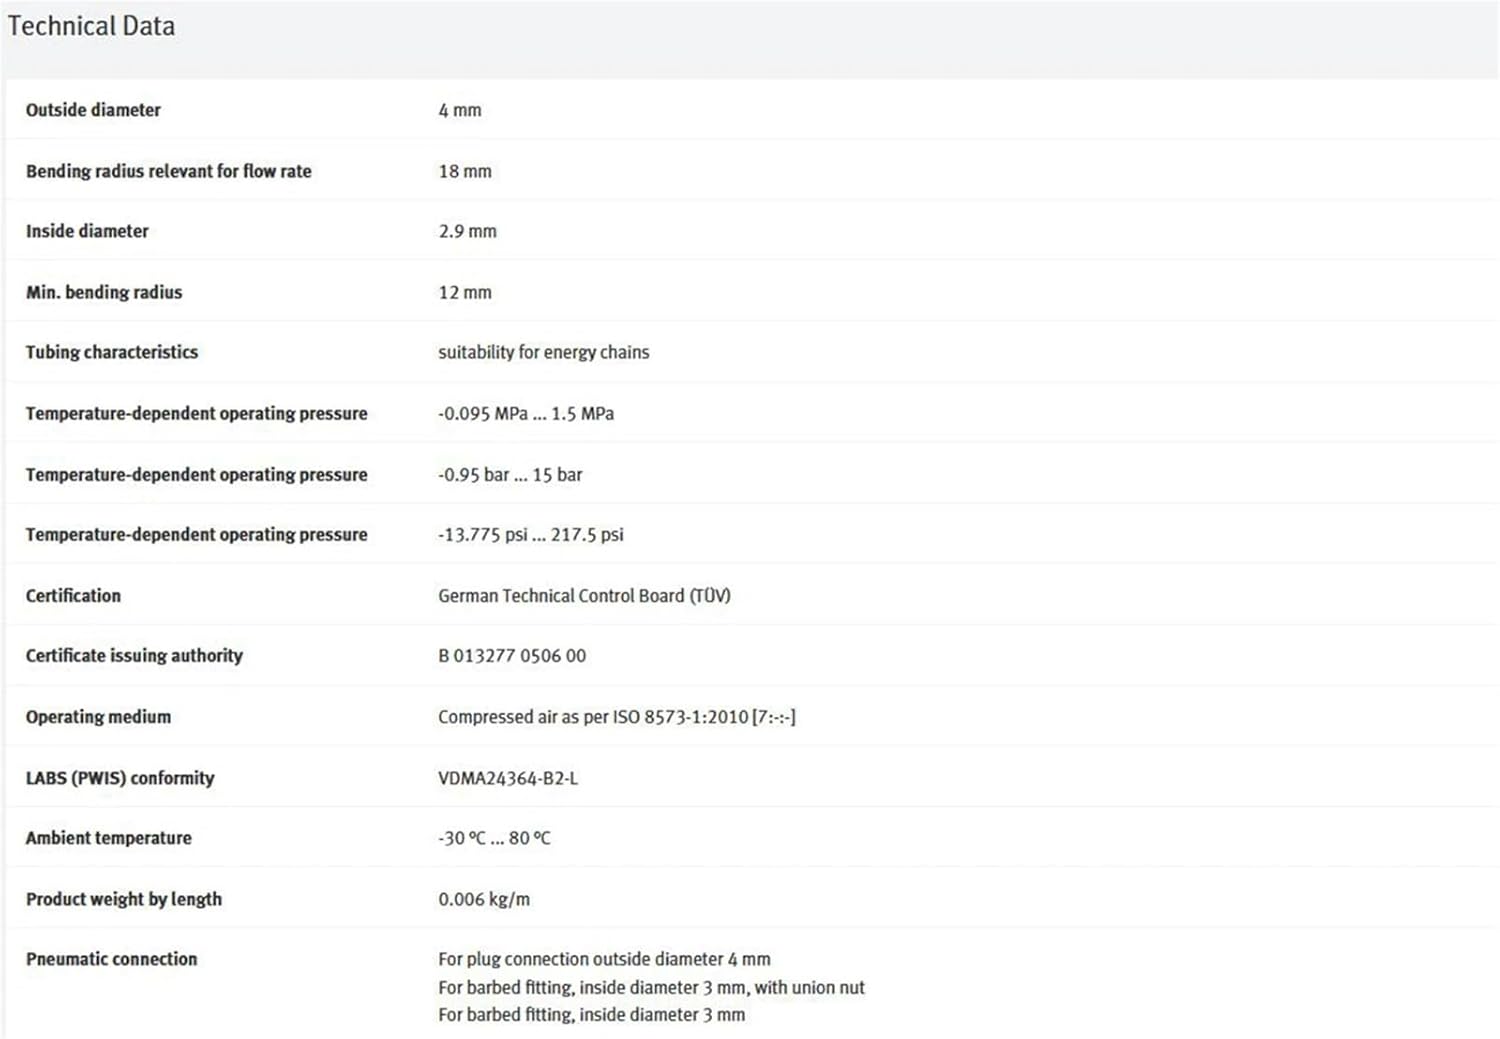Screen dimensions: 1500x1039
Task: Select the "Pneumatic connection" label
Action: tap(112, 958)
